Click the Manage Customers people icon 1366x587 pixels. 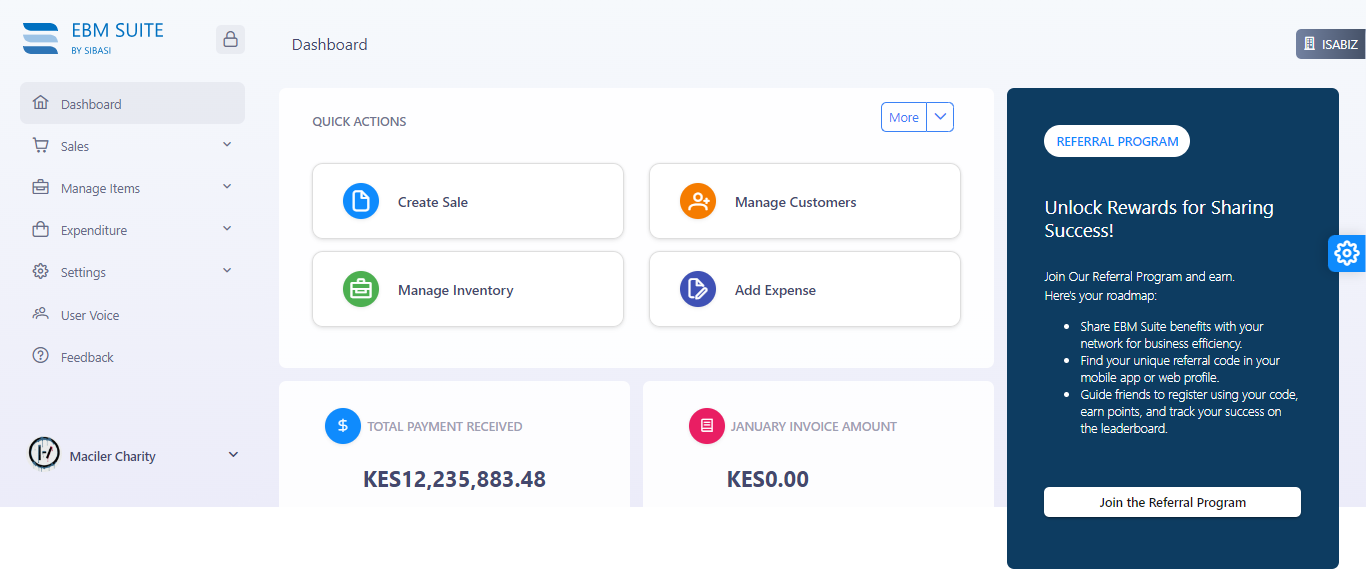click(x=697, y=200)
